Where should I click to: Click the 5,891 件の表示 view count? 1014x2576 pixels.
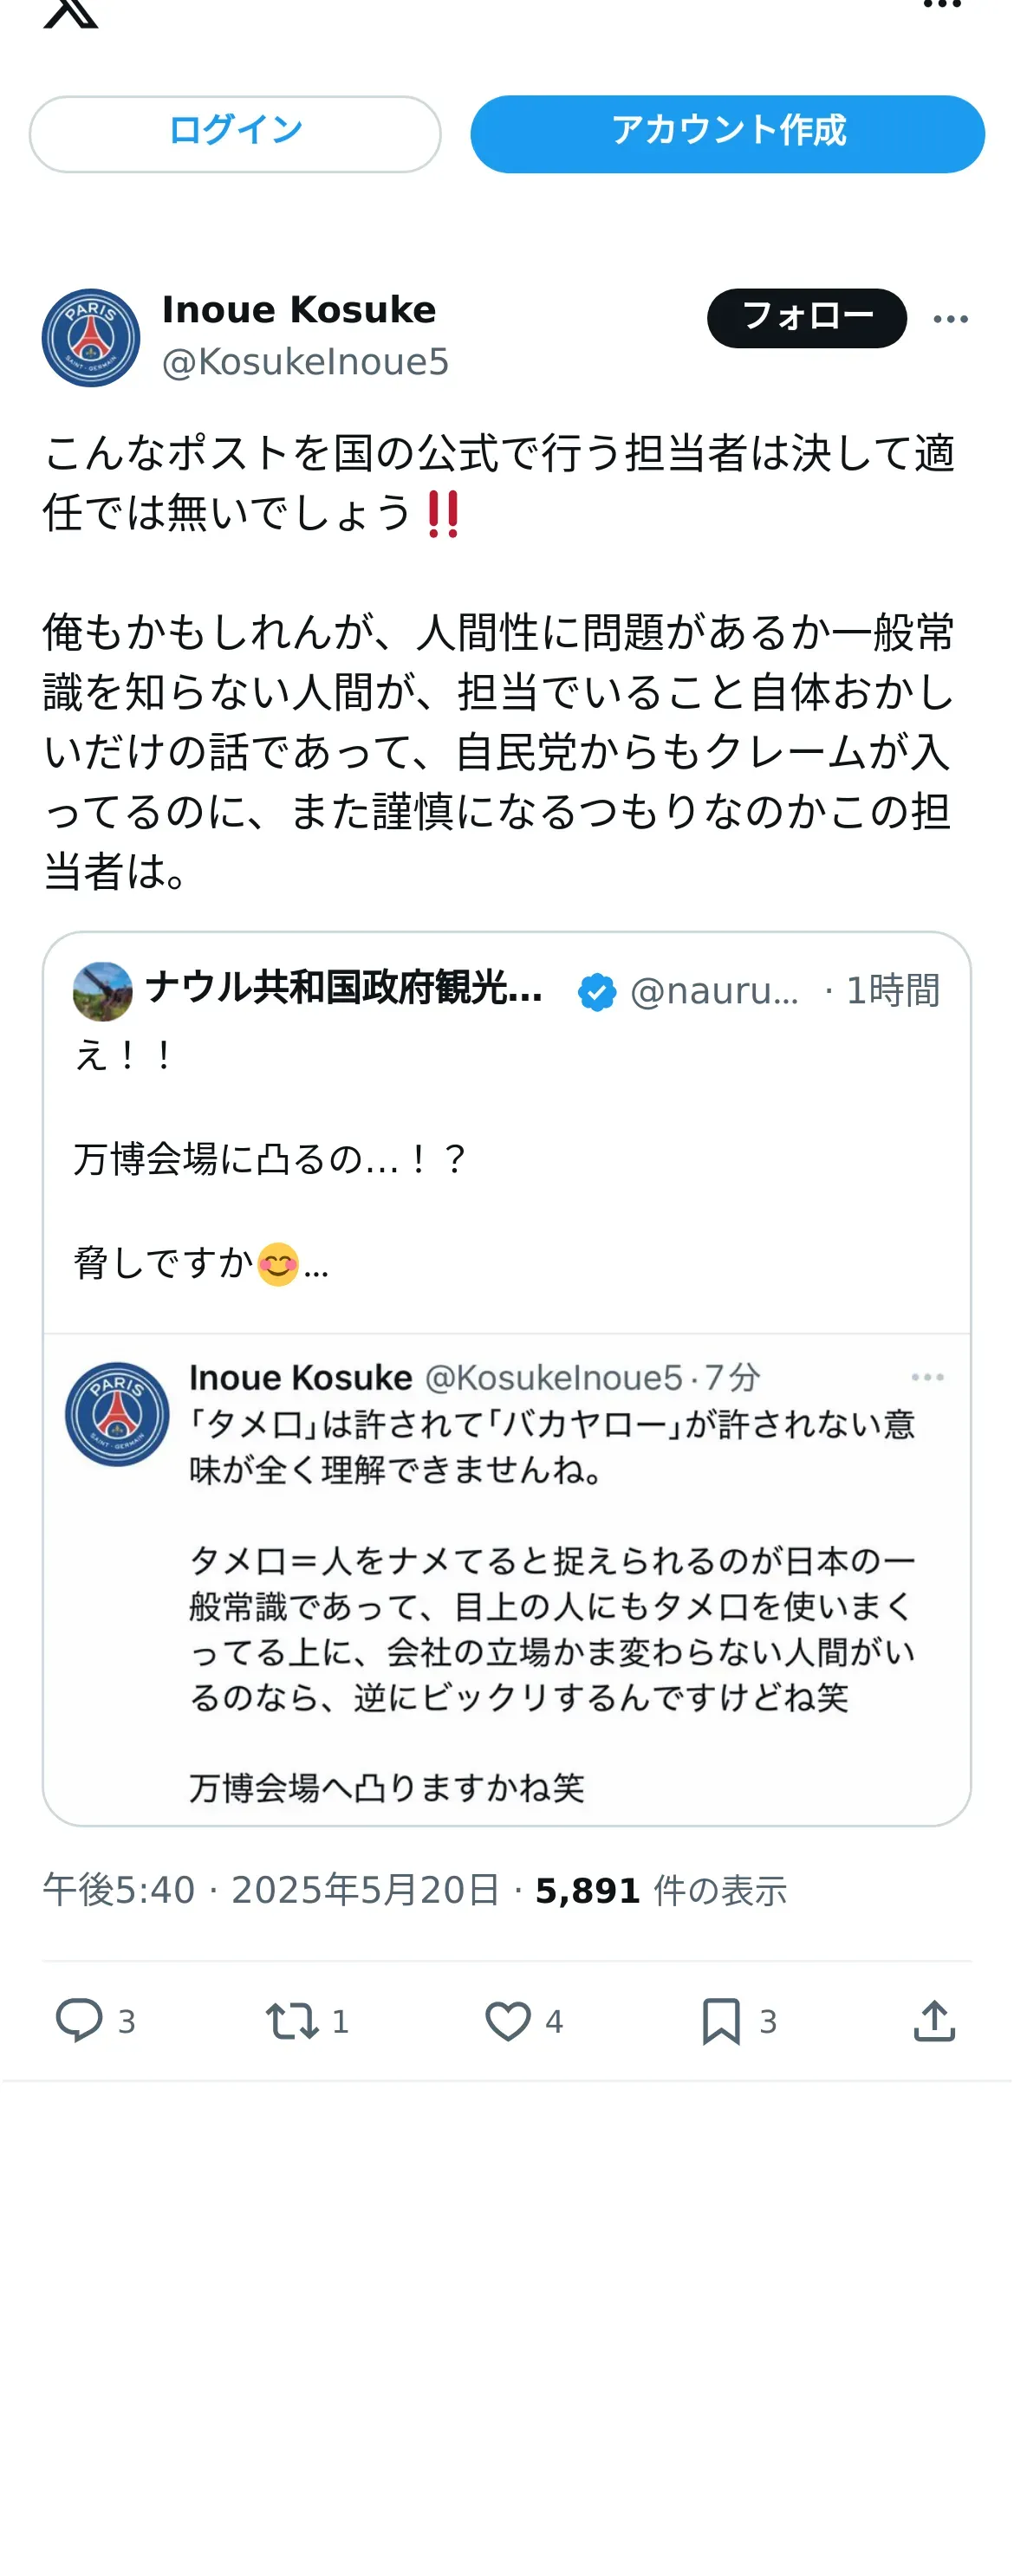(x=661, y=1890)
